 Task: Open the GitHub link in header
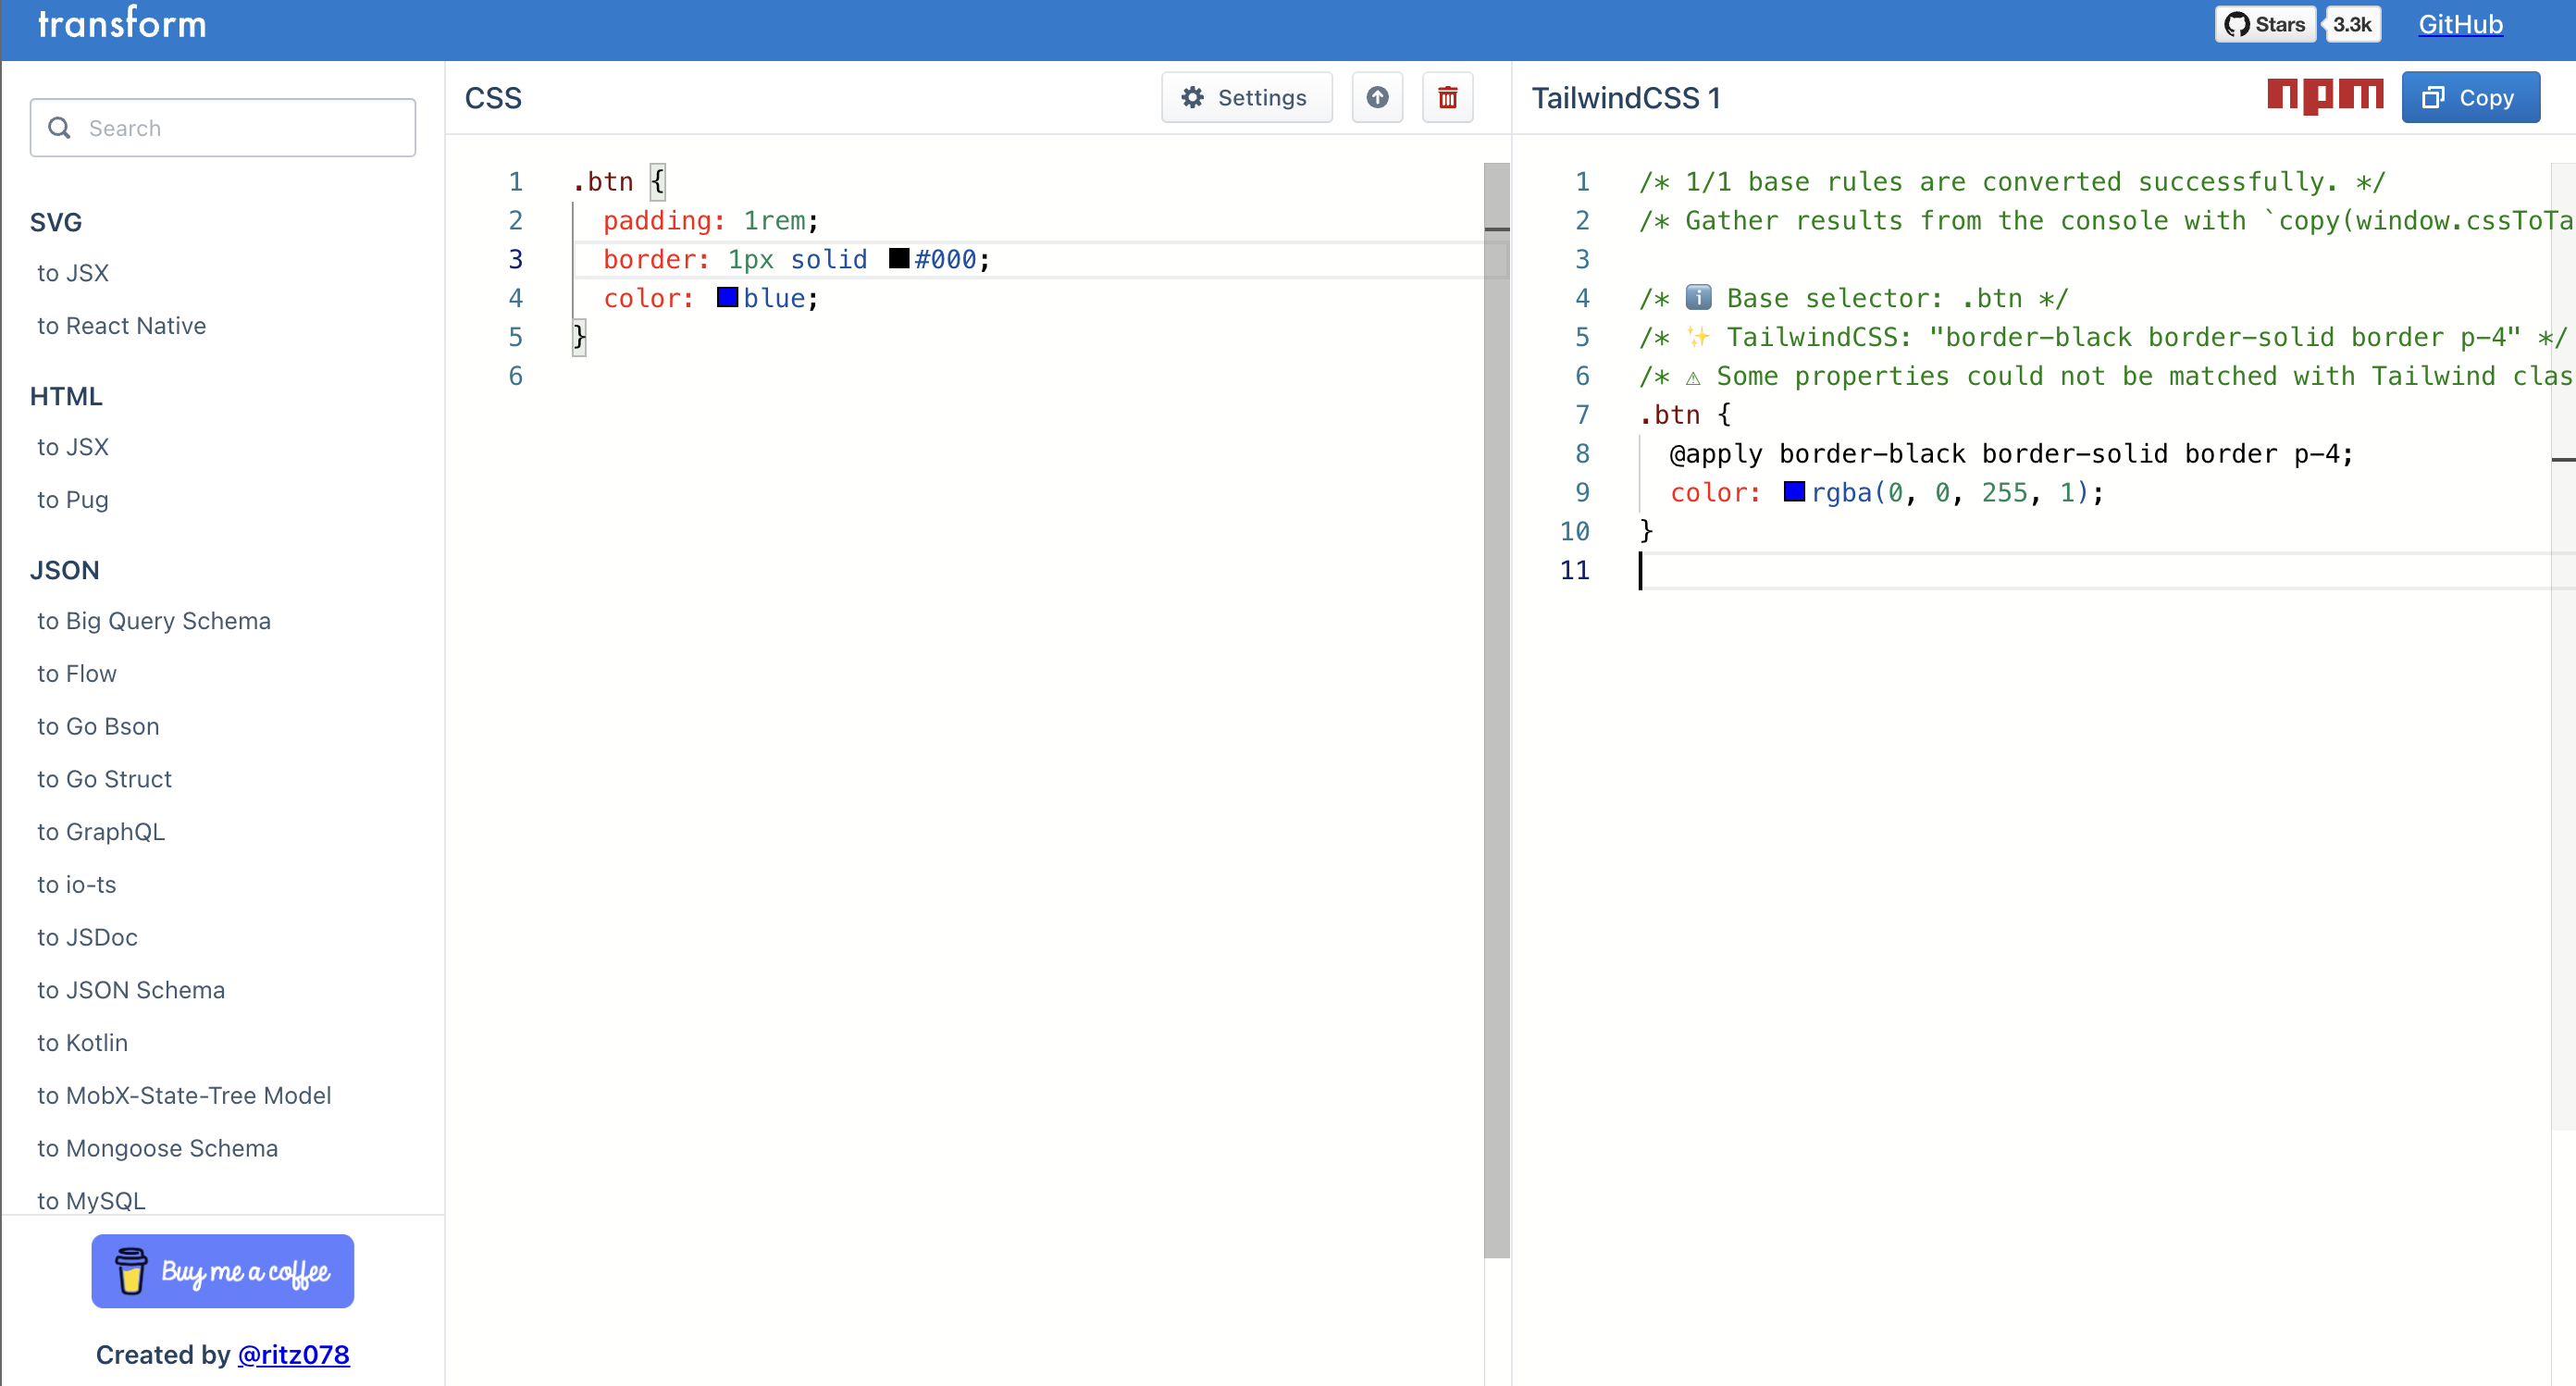coord(2460,24)
